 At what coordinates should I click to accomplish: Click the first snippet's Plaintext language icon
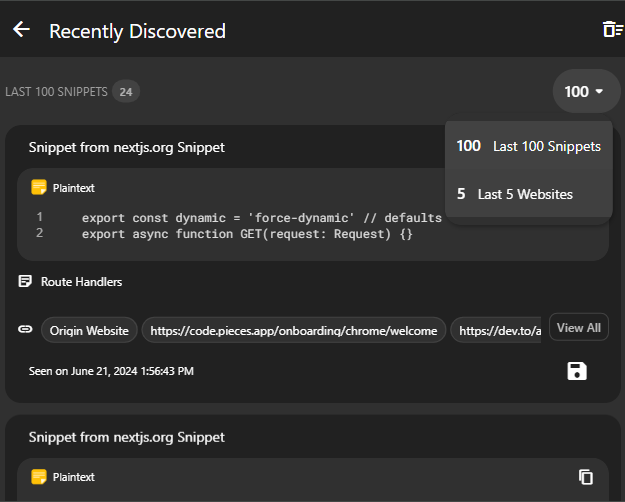point(39,187)
